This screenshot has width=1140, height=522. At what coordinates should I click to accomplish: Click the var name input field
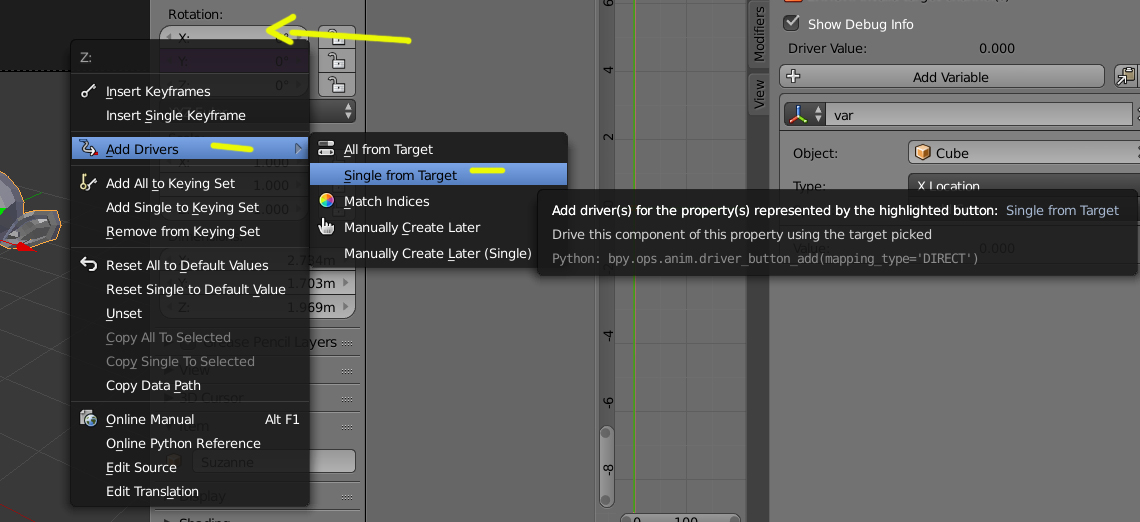pyautogui.click(x=980, y=115)
